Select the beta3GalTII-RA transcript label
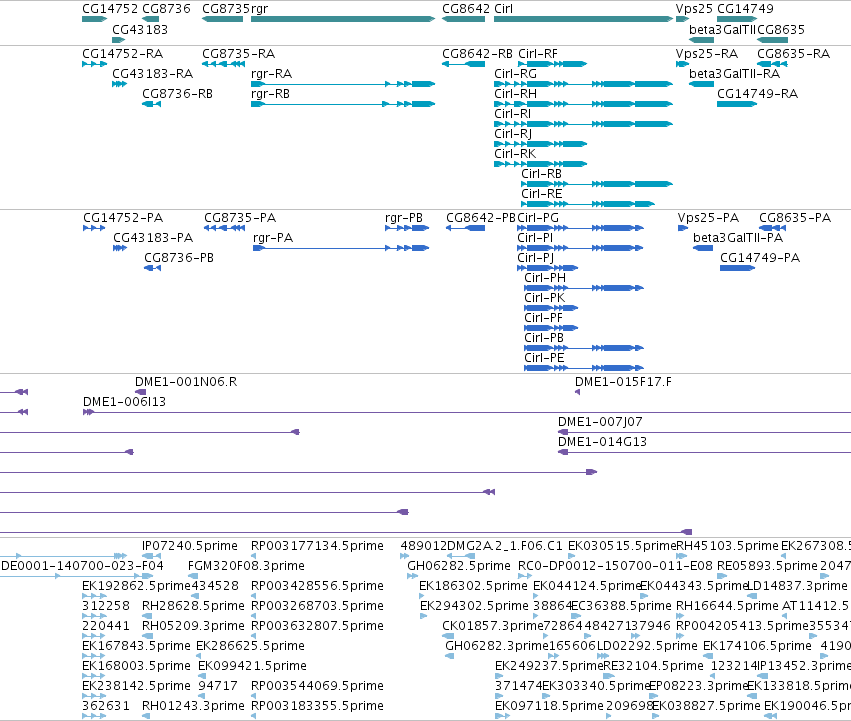 (734, 73)
